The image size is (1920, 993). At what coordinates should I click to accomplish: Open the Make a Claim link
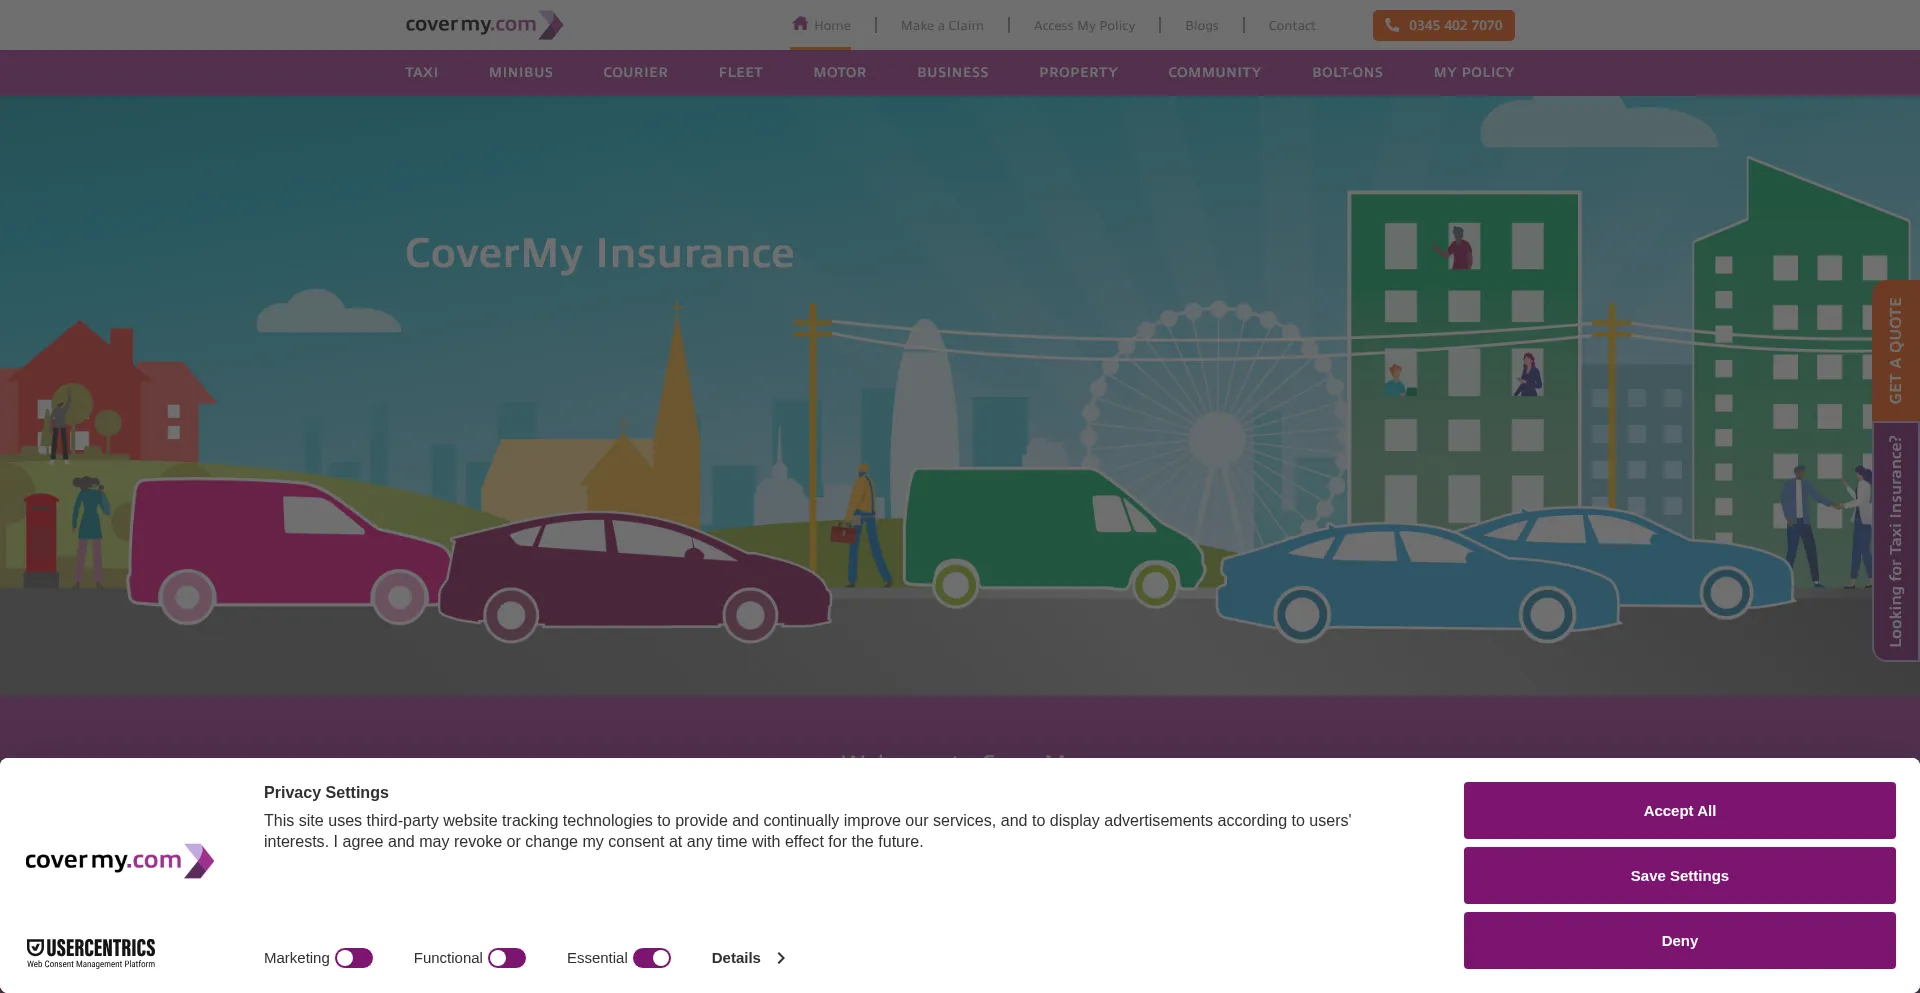click(942, 25)
